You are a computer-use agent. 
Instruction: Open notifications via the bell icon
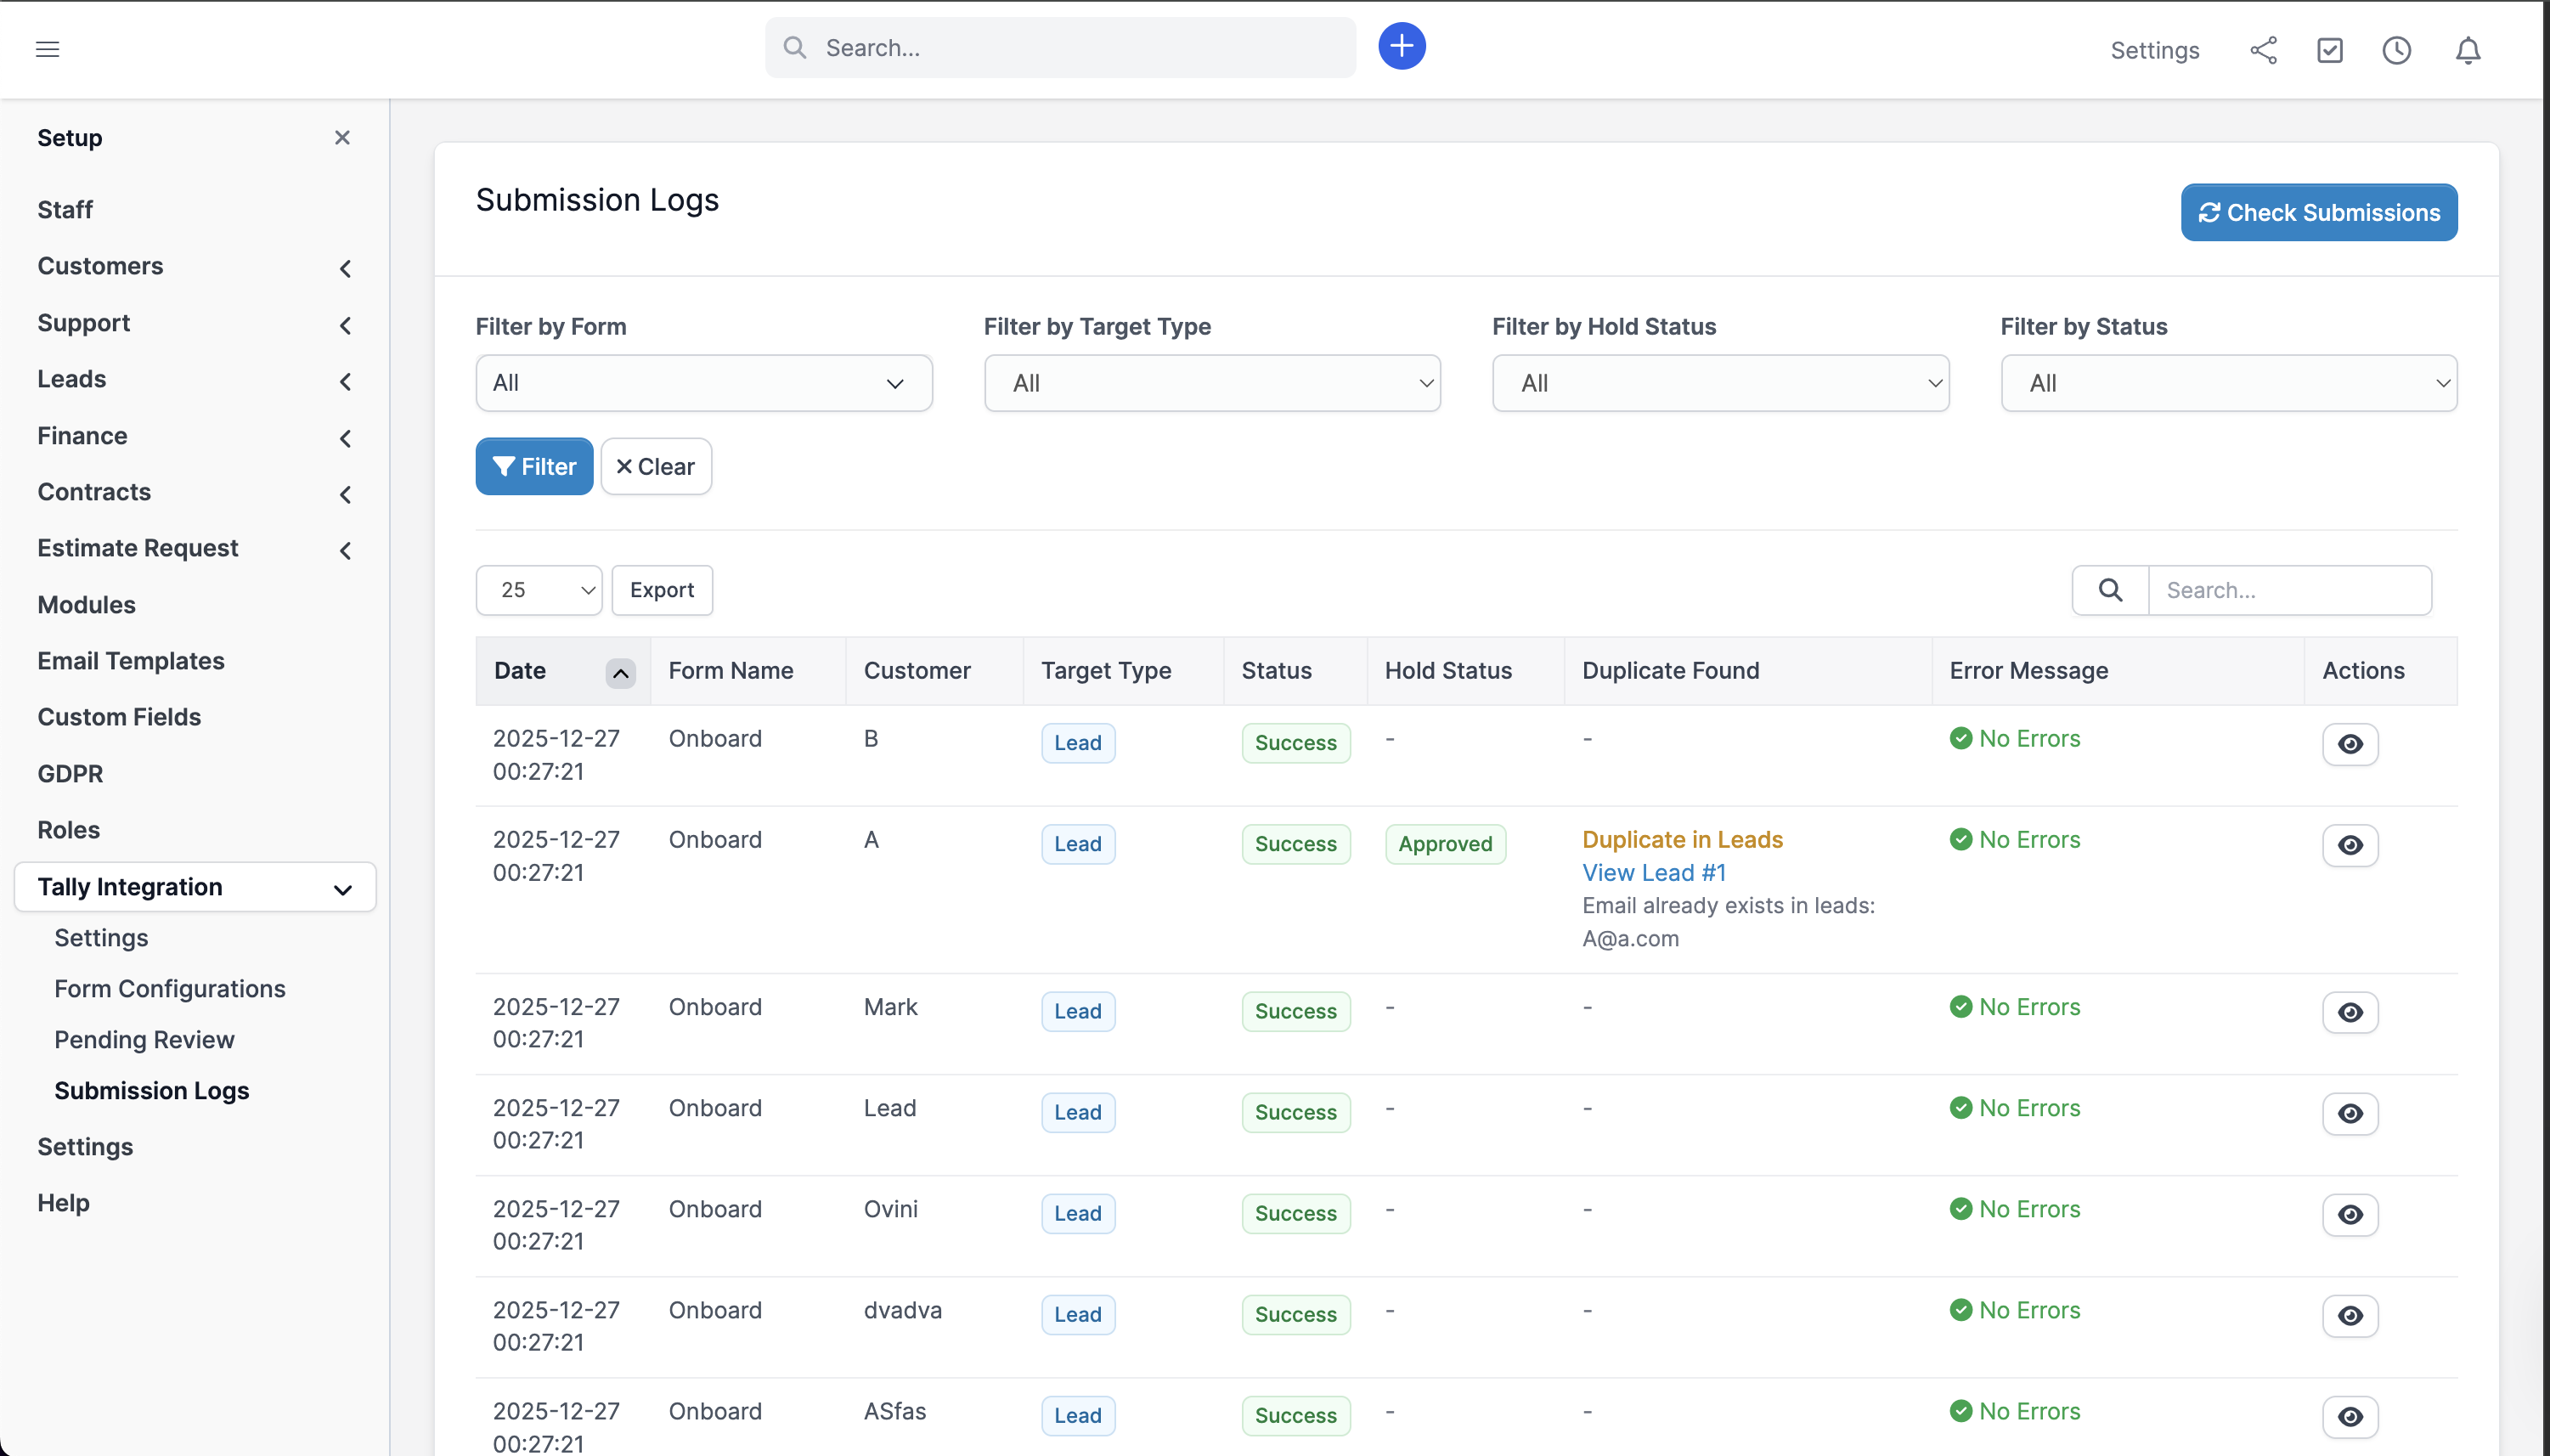[2466, 49]
